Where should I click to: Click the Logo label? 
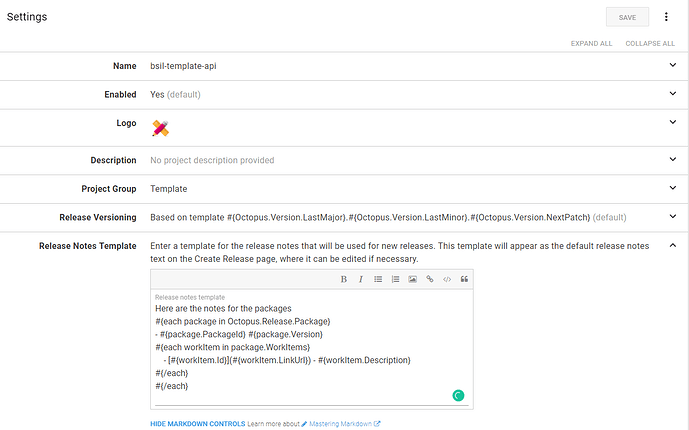(127, 123)
